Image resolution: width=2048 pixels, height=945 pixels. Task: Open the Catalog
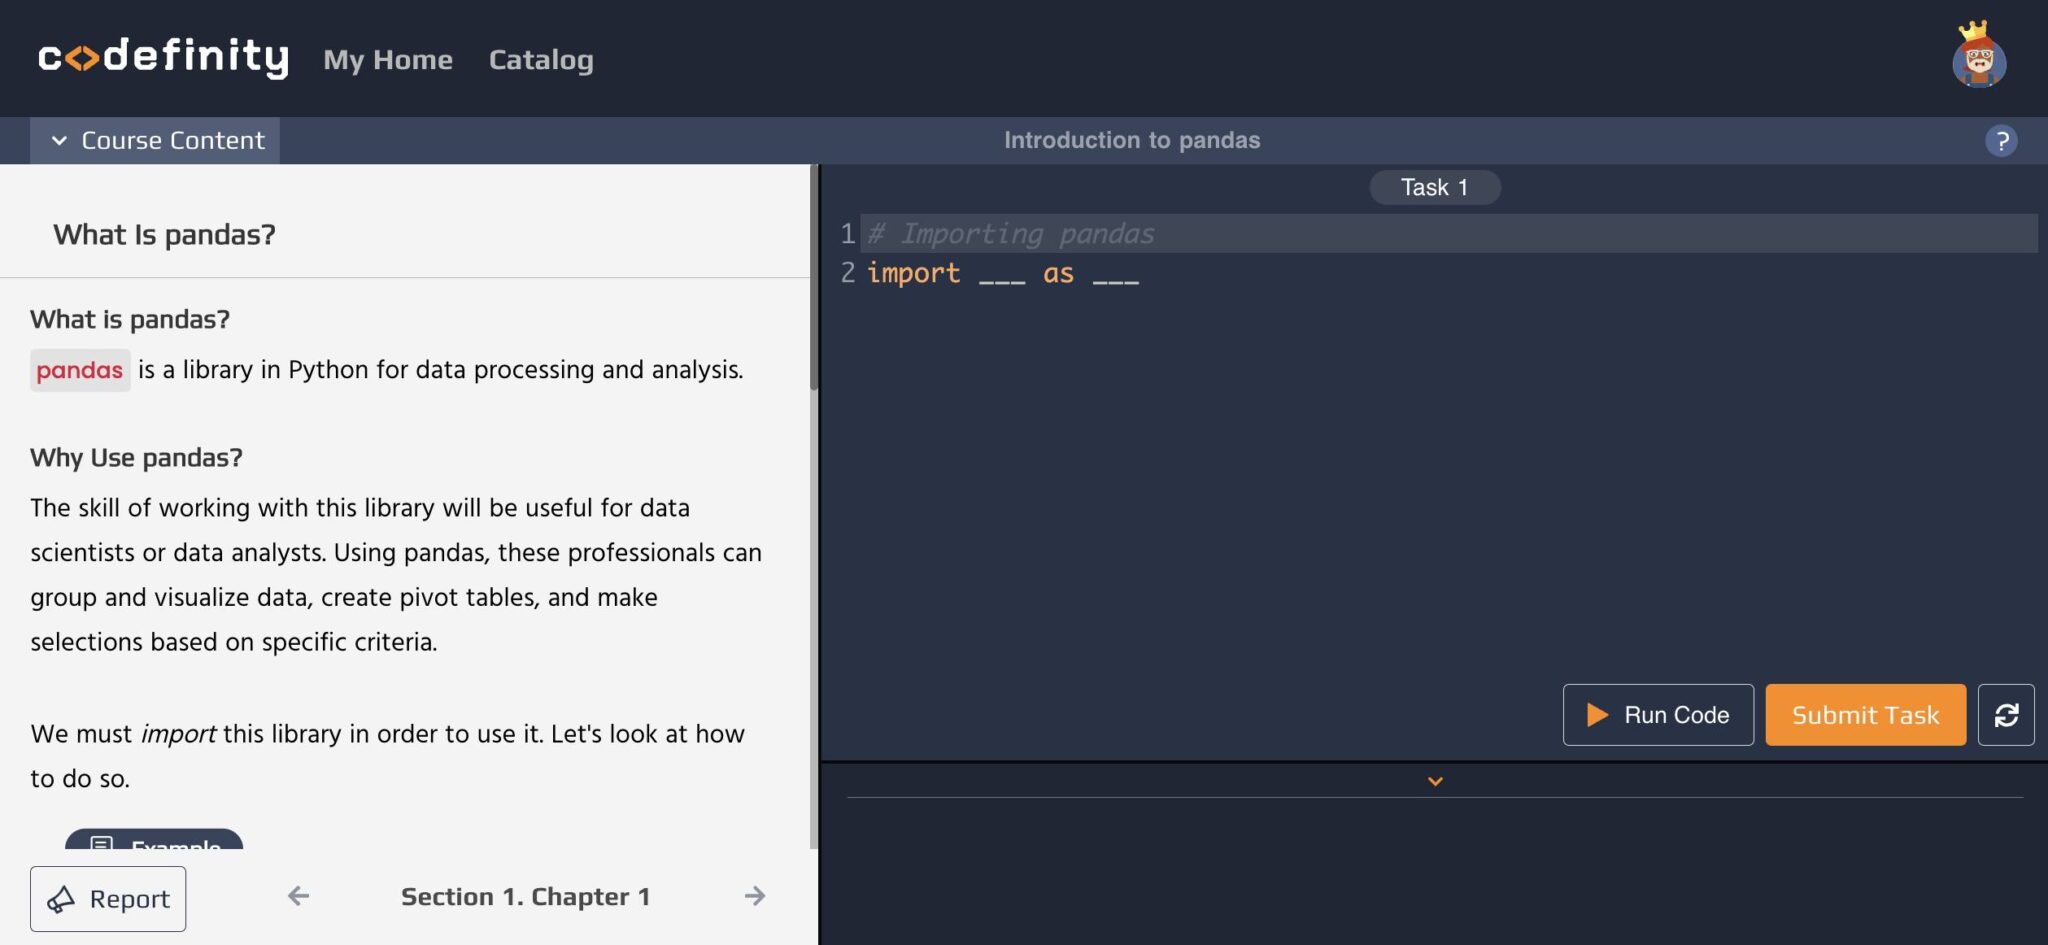[540, 60]
